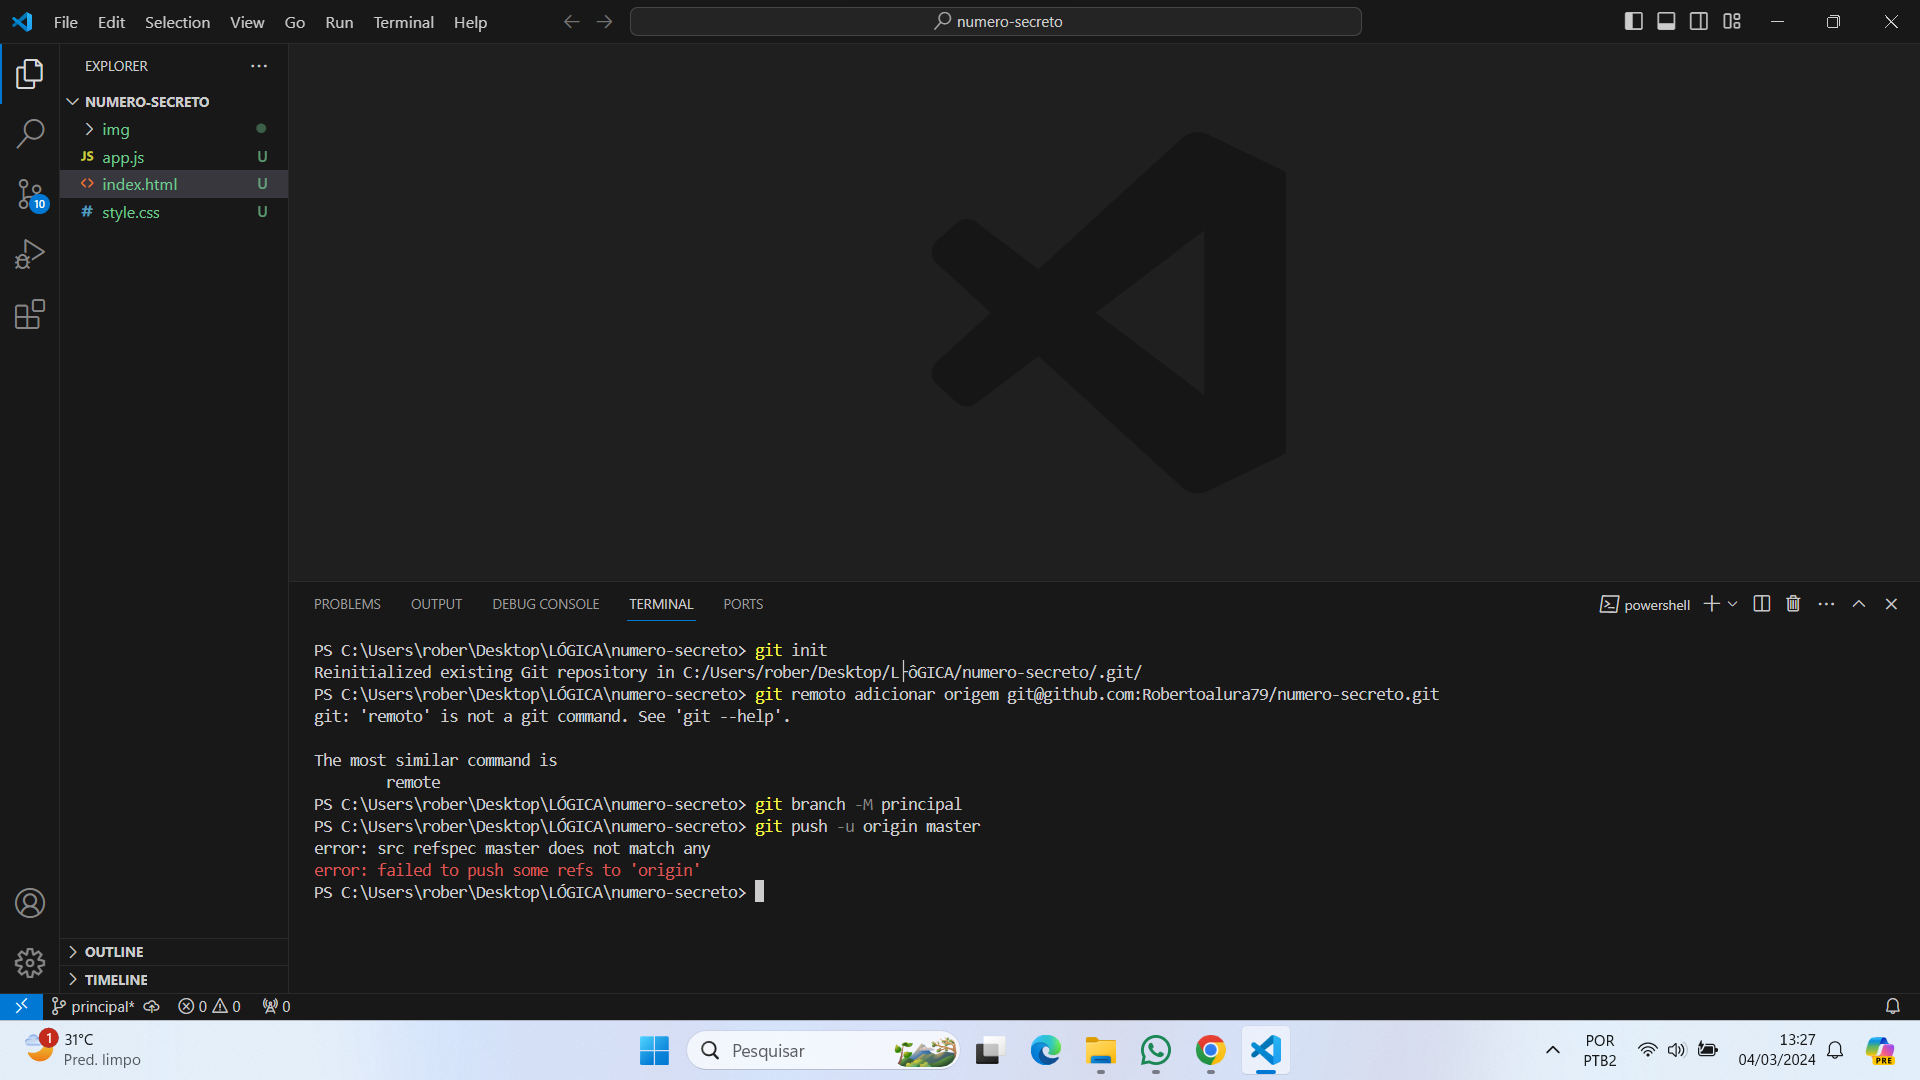Select the Explorer icon in activity bar
This screenshot has height=1080, width=1920.
click(x=29, y=73)
